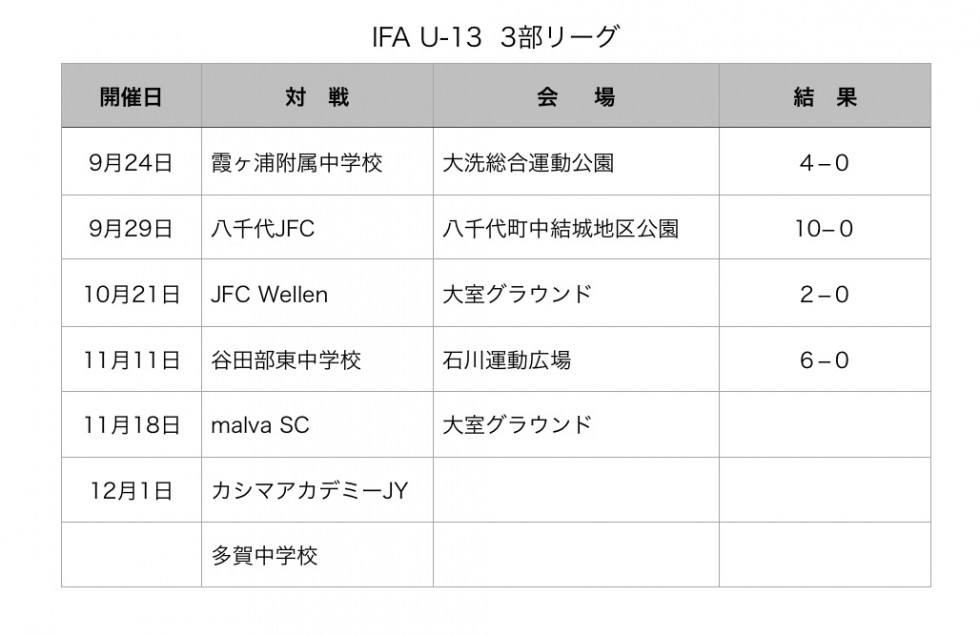Viewport: 980px width, 637px height.
Task: Click the 多賀中学校 cell
Action: 318,555
